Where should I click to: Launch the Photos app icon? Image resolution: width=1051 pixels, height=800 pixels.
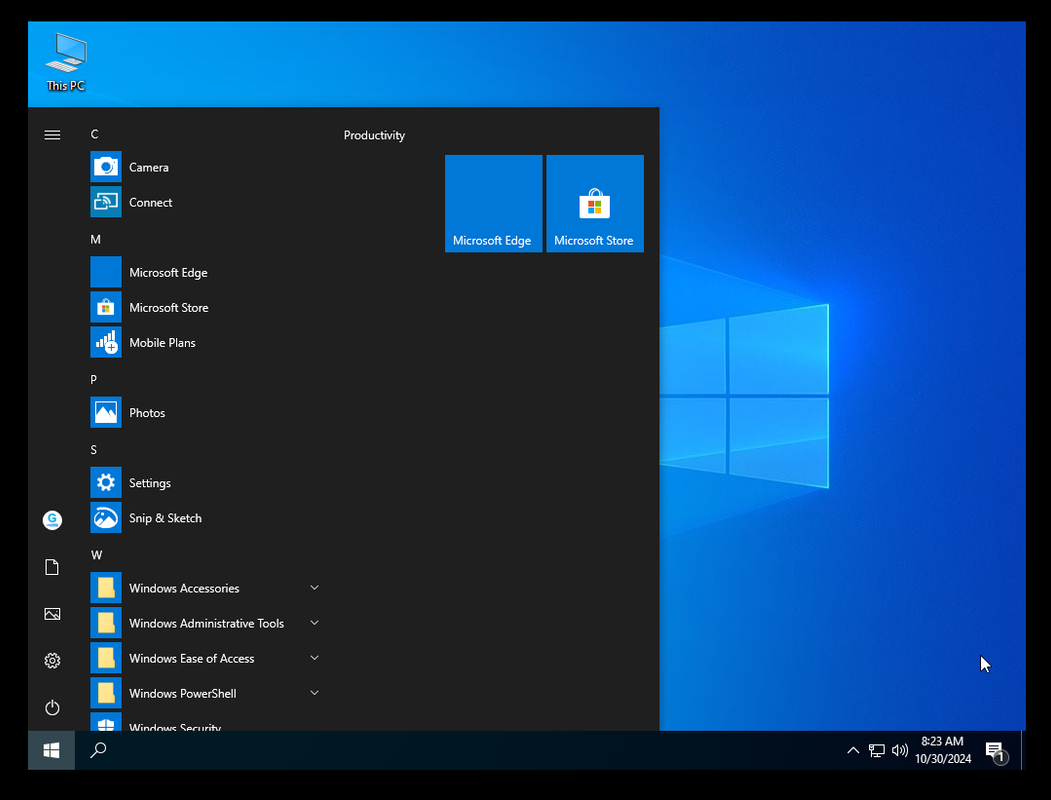[106, 412]
